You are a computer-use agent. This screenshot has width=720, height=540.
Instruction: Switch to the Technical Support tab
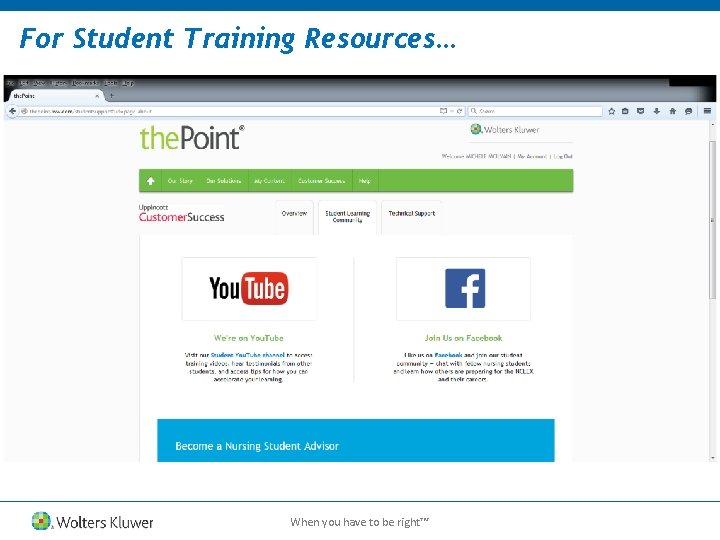click(x=411, y=217)
